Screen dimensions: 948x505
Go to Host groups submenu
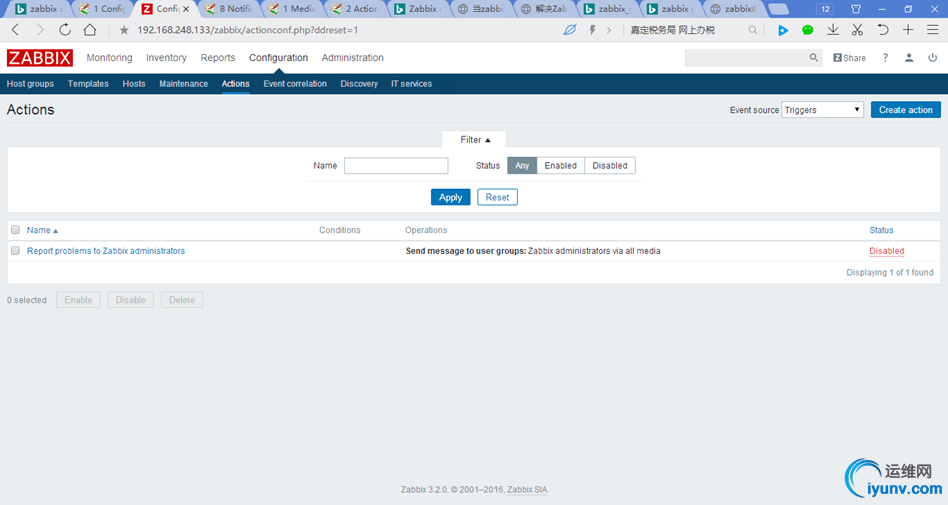pos(30,84)
